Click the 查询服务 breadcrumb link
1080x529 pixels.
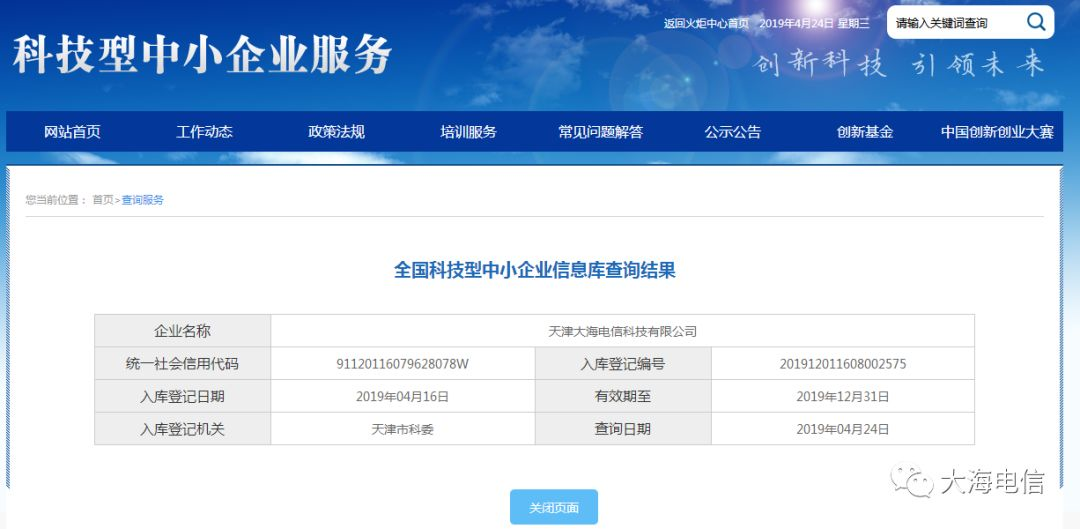(x=143, y=200)
